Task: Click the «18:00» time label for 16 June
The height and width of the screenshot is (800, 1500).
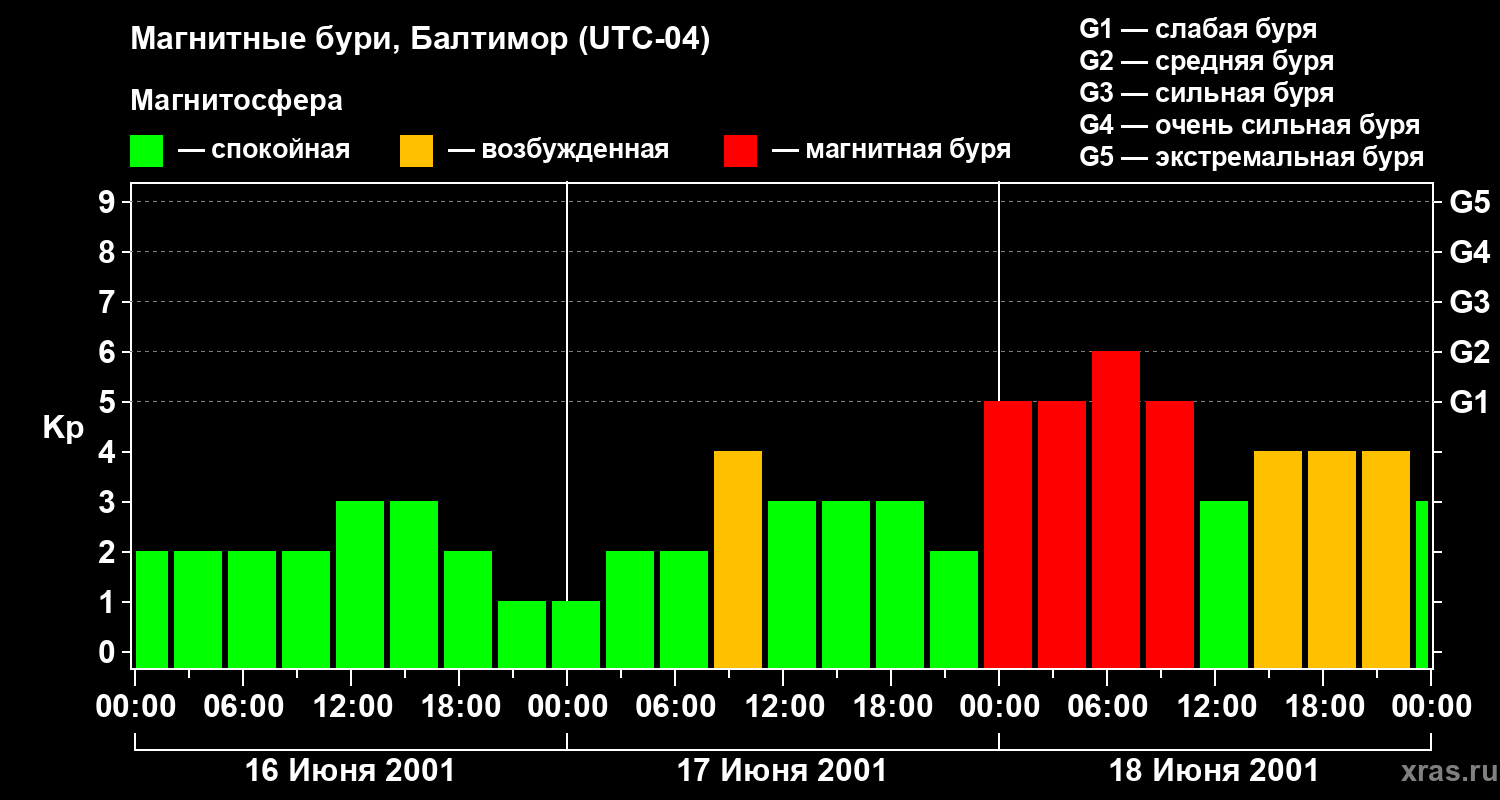Action: coord(460,706)
